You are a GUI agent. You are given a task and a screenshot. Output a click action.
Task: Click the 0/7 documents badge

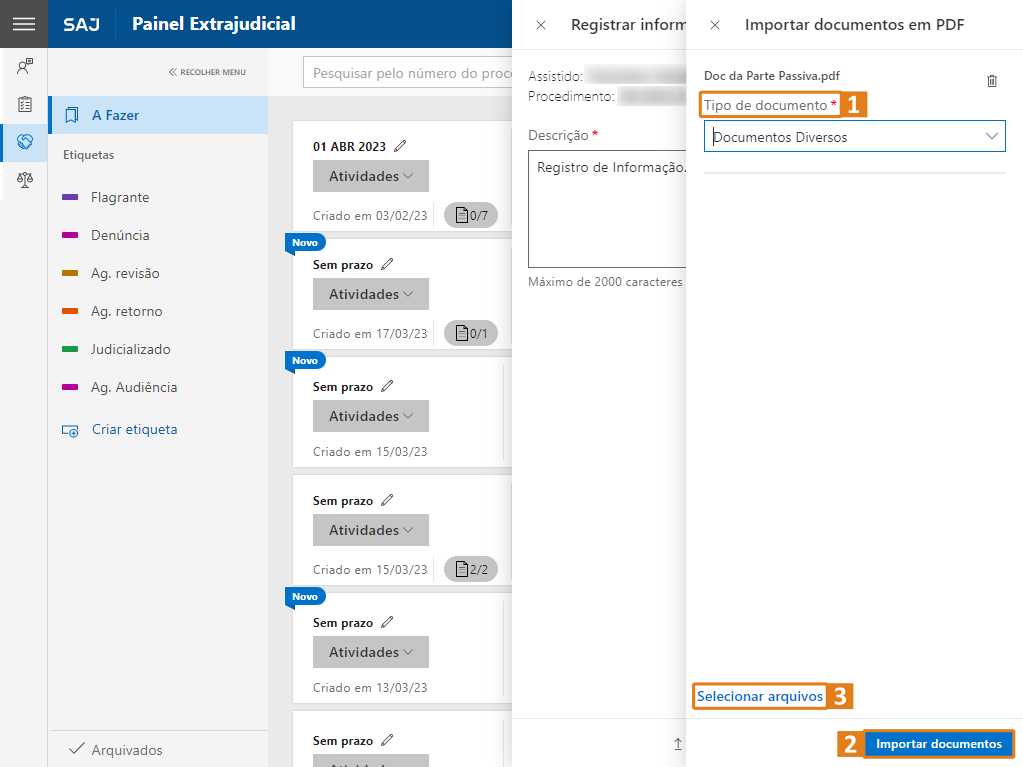[471, 215]
